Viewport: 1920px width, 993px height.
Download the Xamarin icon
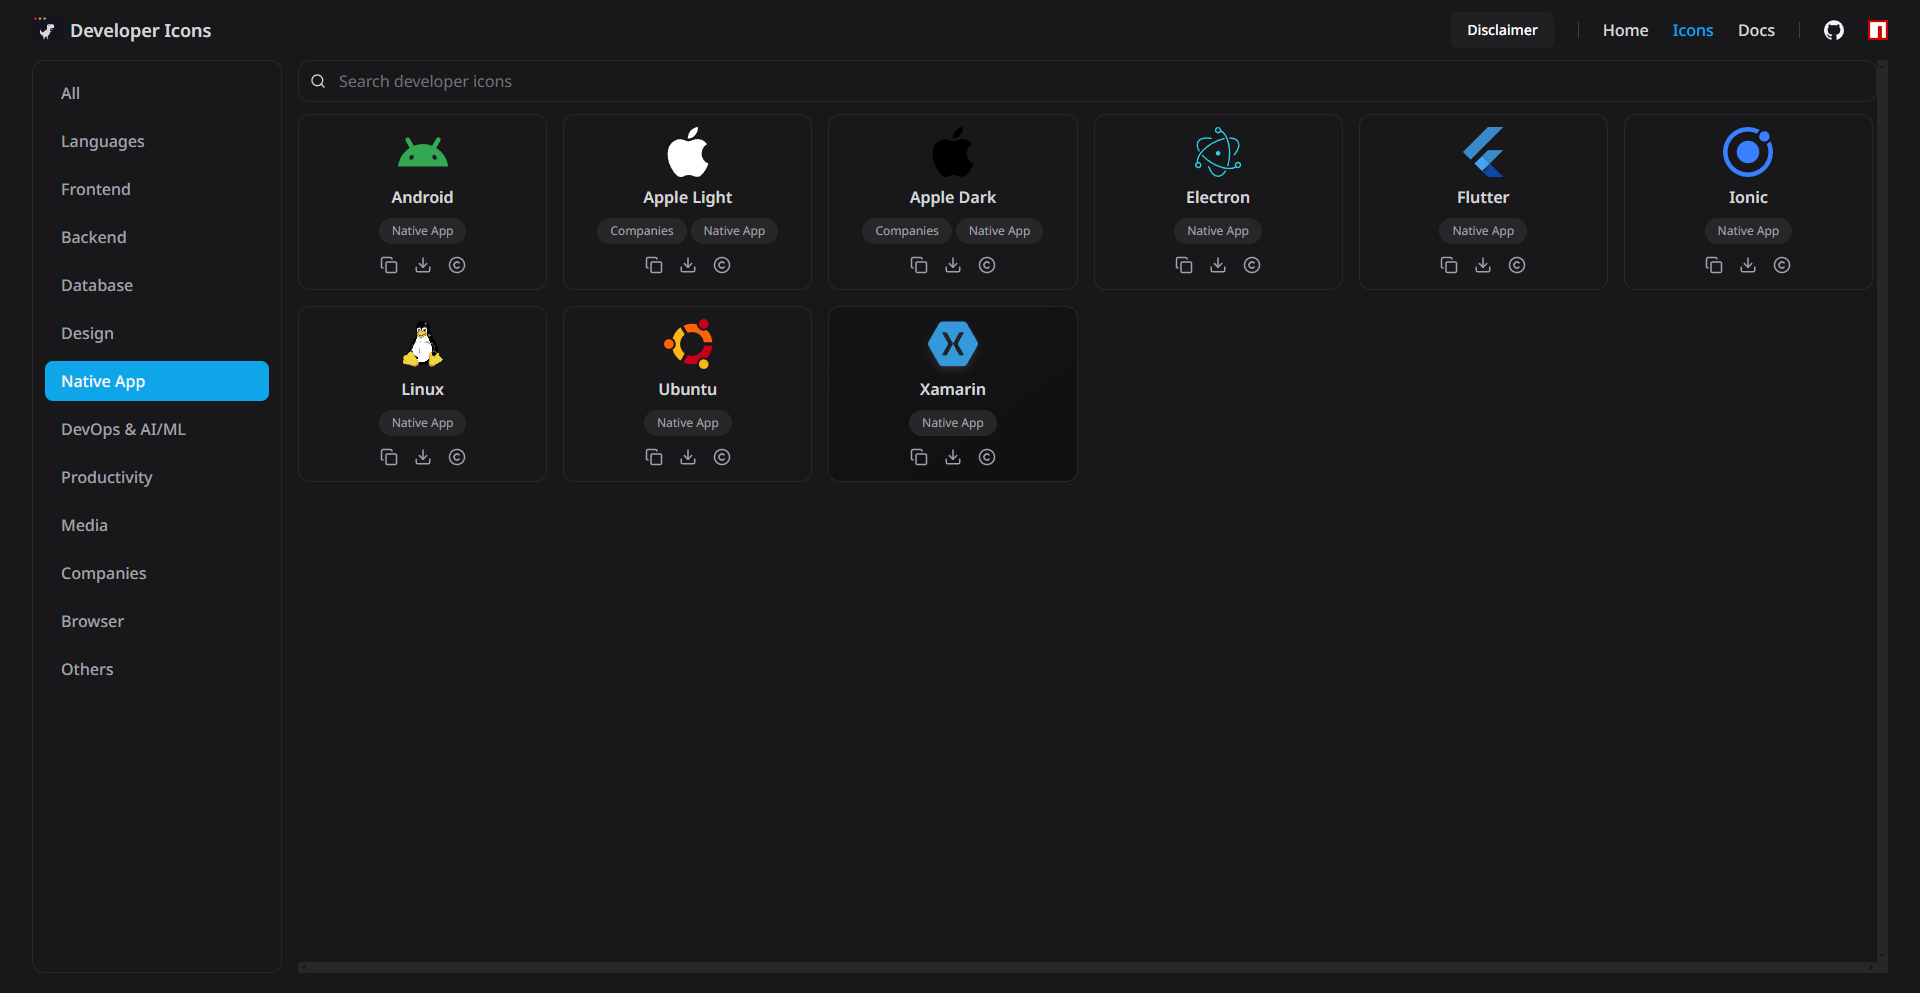pos(953,457)
